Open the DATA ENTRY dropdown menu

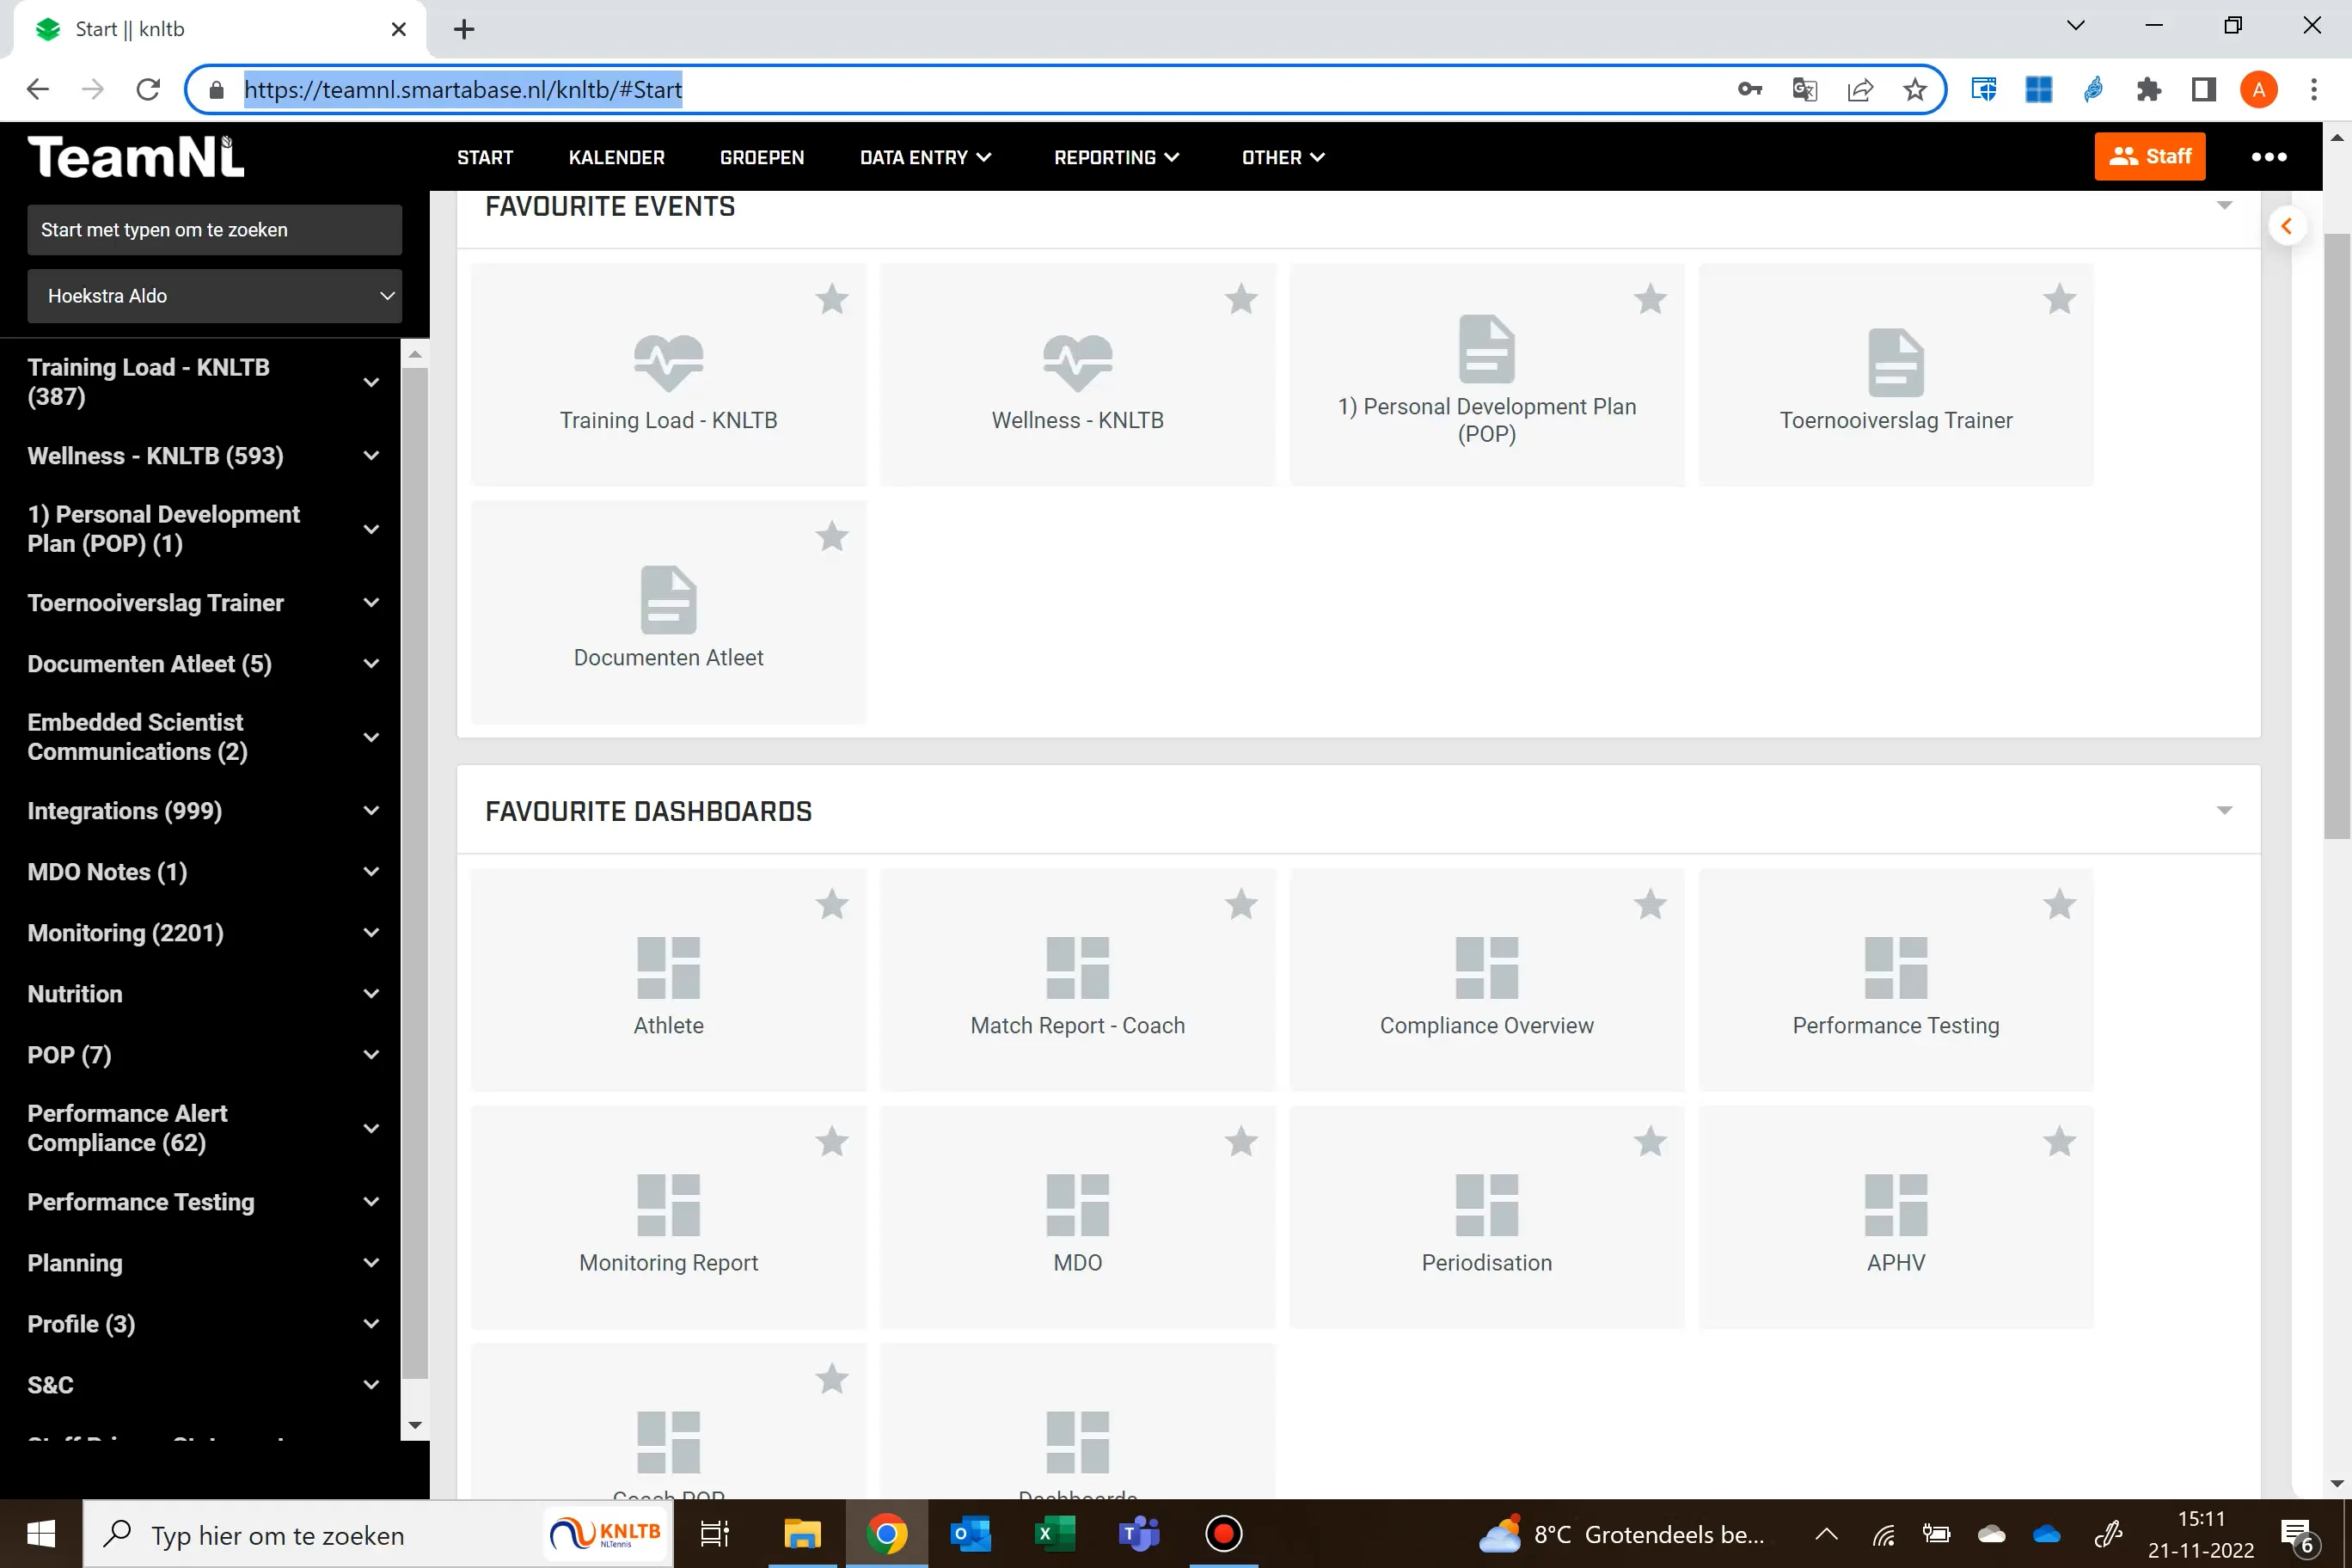[925, 157]
